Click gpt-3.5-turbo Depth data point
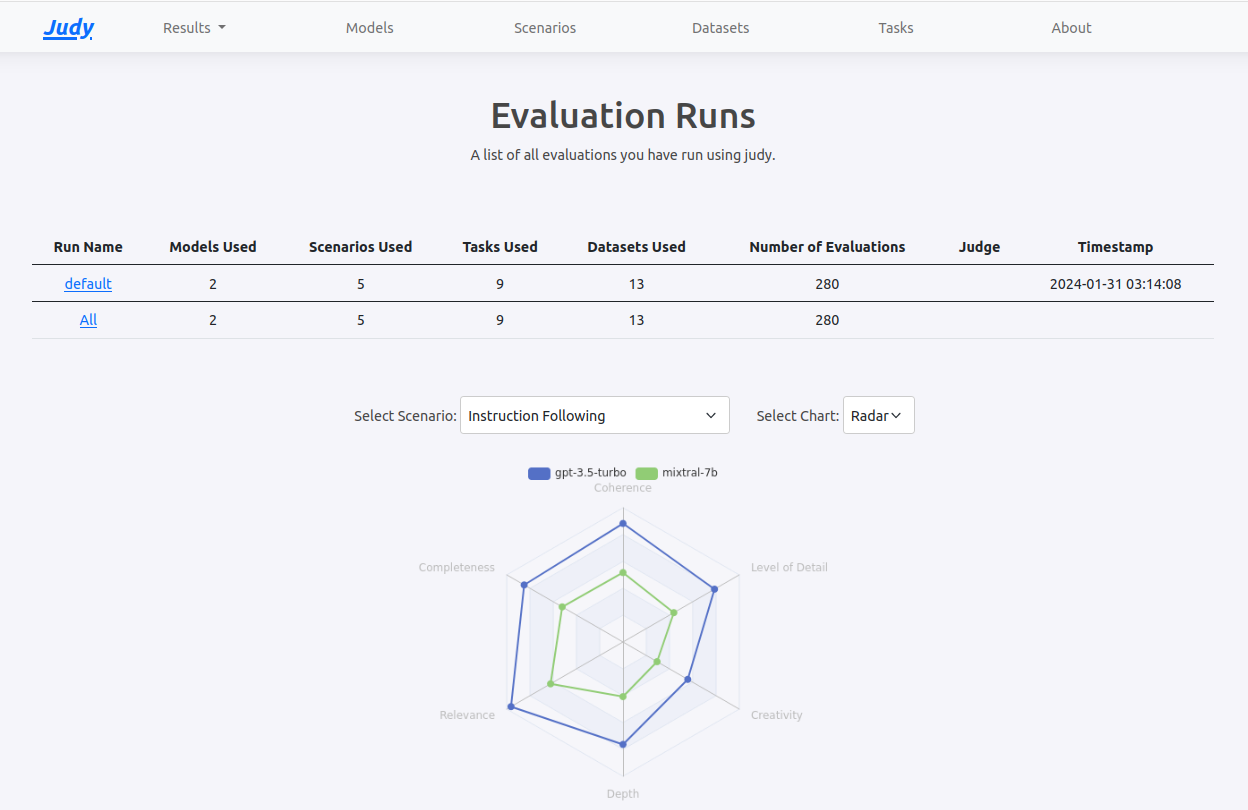1248x810 pixels. click(623, 744)
